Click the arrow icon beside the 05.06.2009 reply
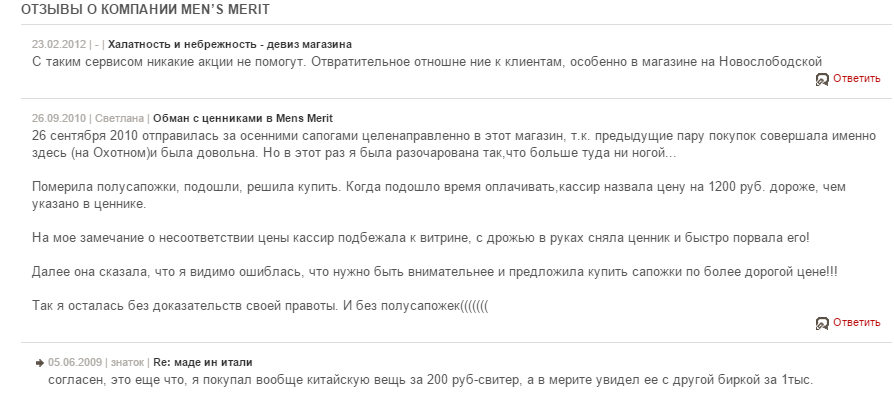The image size is (894, 397). (39, 363)
